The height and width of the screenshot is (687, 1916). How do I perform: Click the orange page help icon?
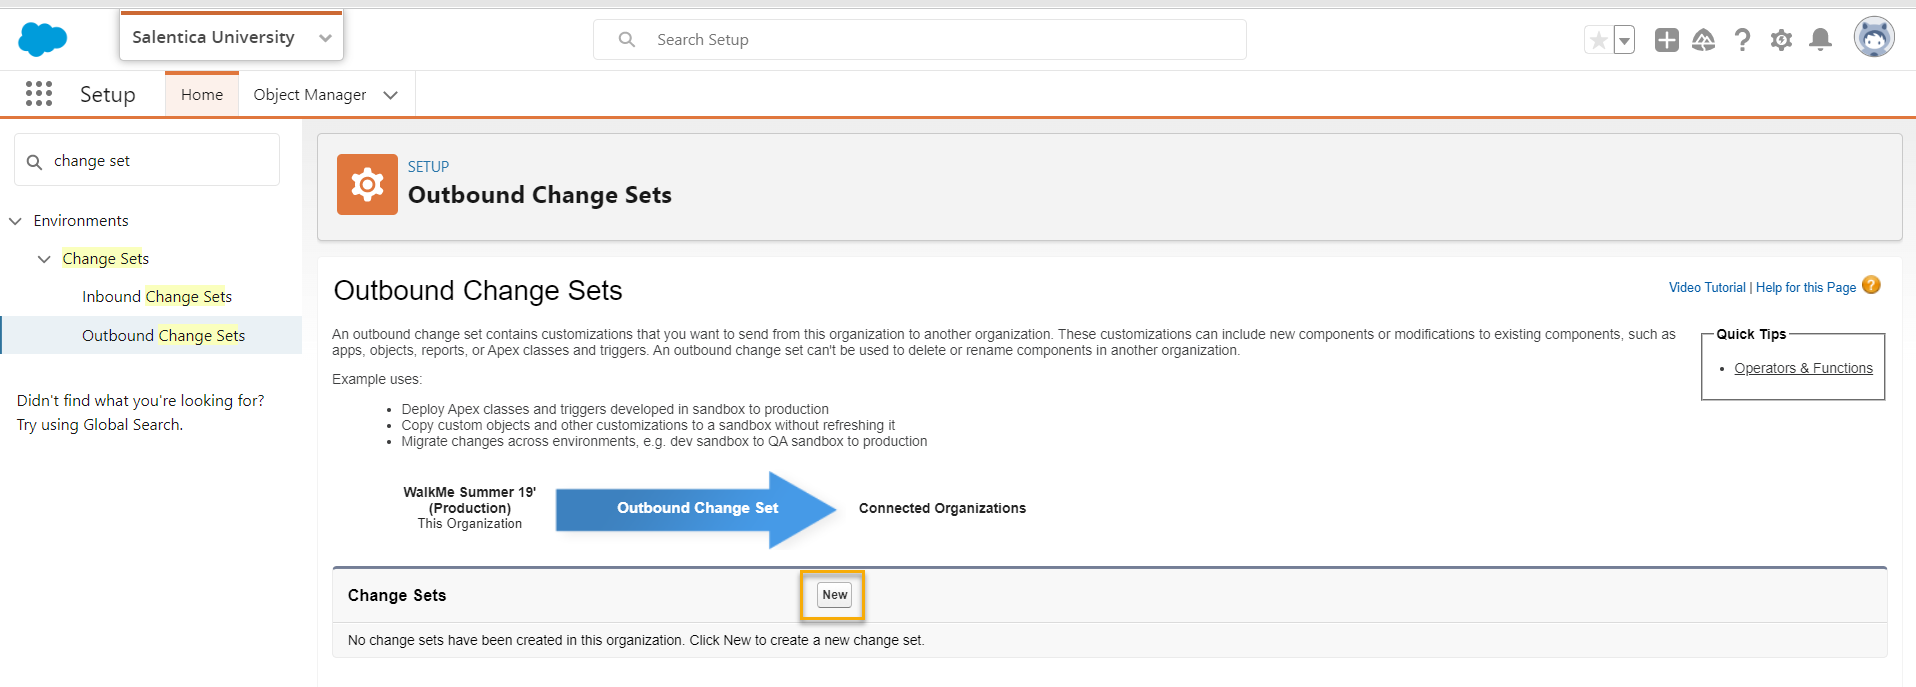click(1871, 285)
